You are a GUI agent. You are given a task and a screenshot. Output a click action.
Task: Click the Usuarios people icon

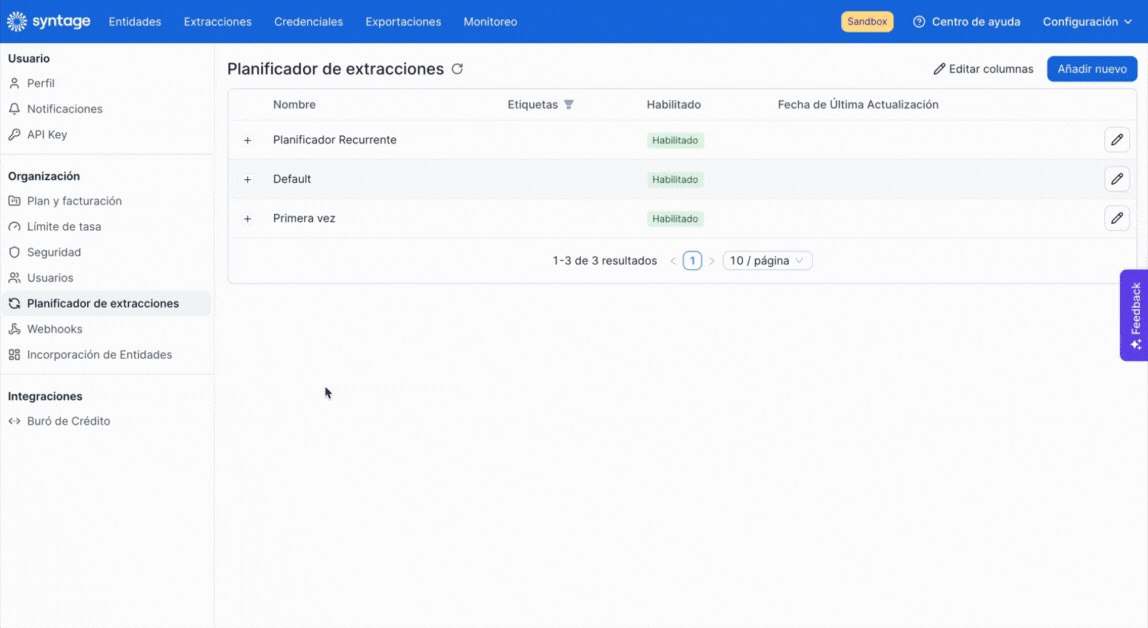(x=15, y=278)
